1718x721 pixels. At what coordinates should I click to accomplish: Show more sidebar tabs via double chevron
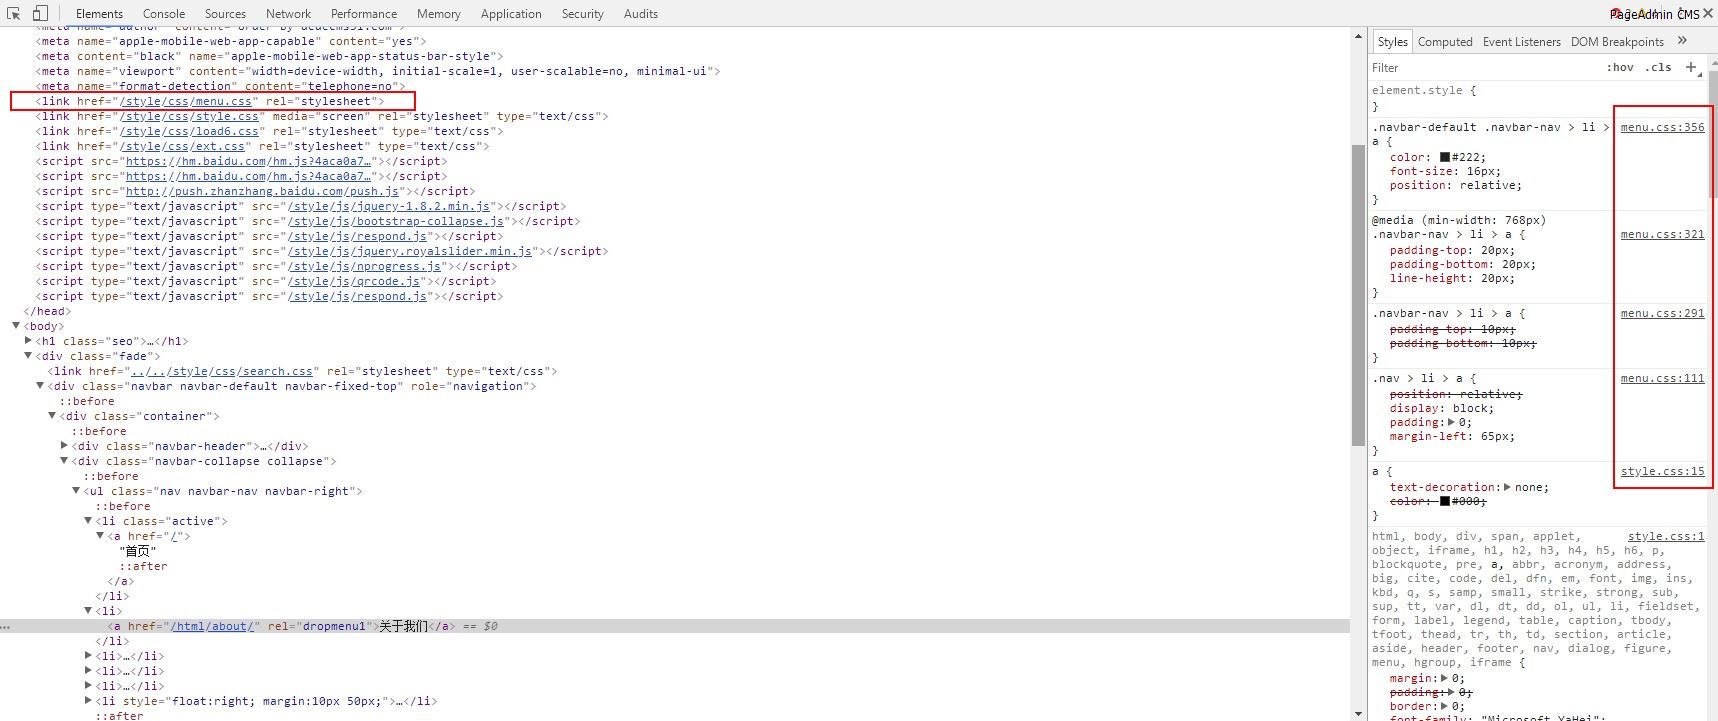[1682, 41]
